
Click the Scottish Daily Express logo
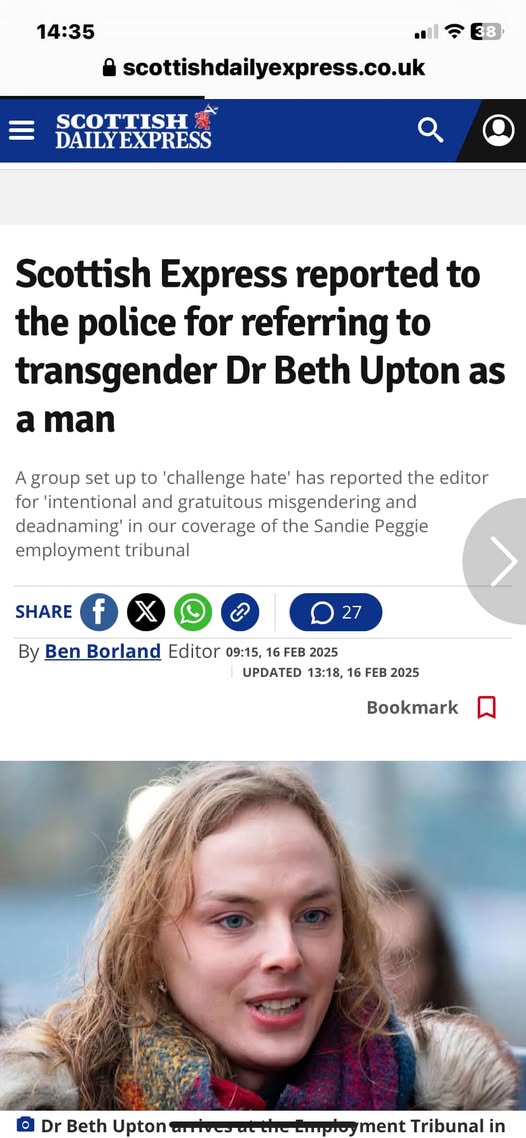coord(136,129)
